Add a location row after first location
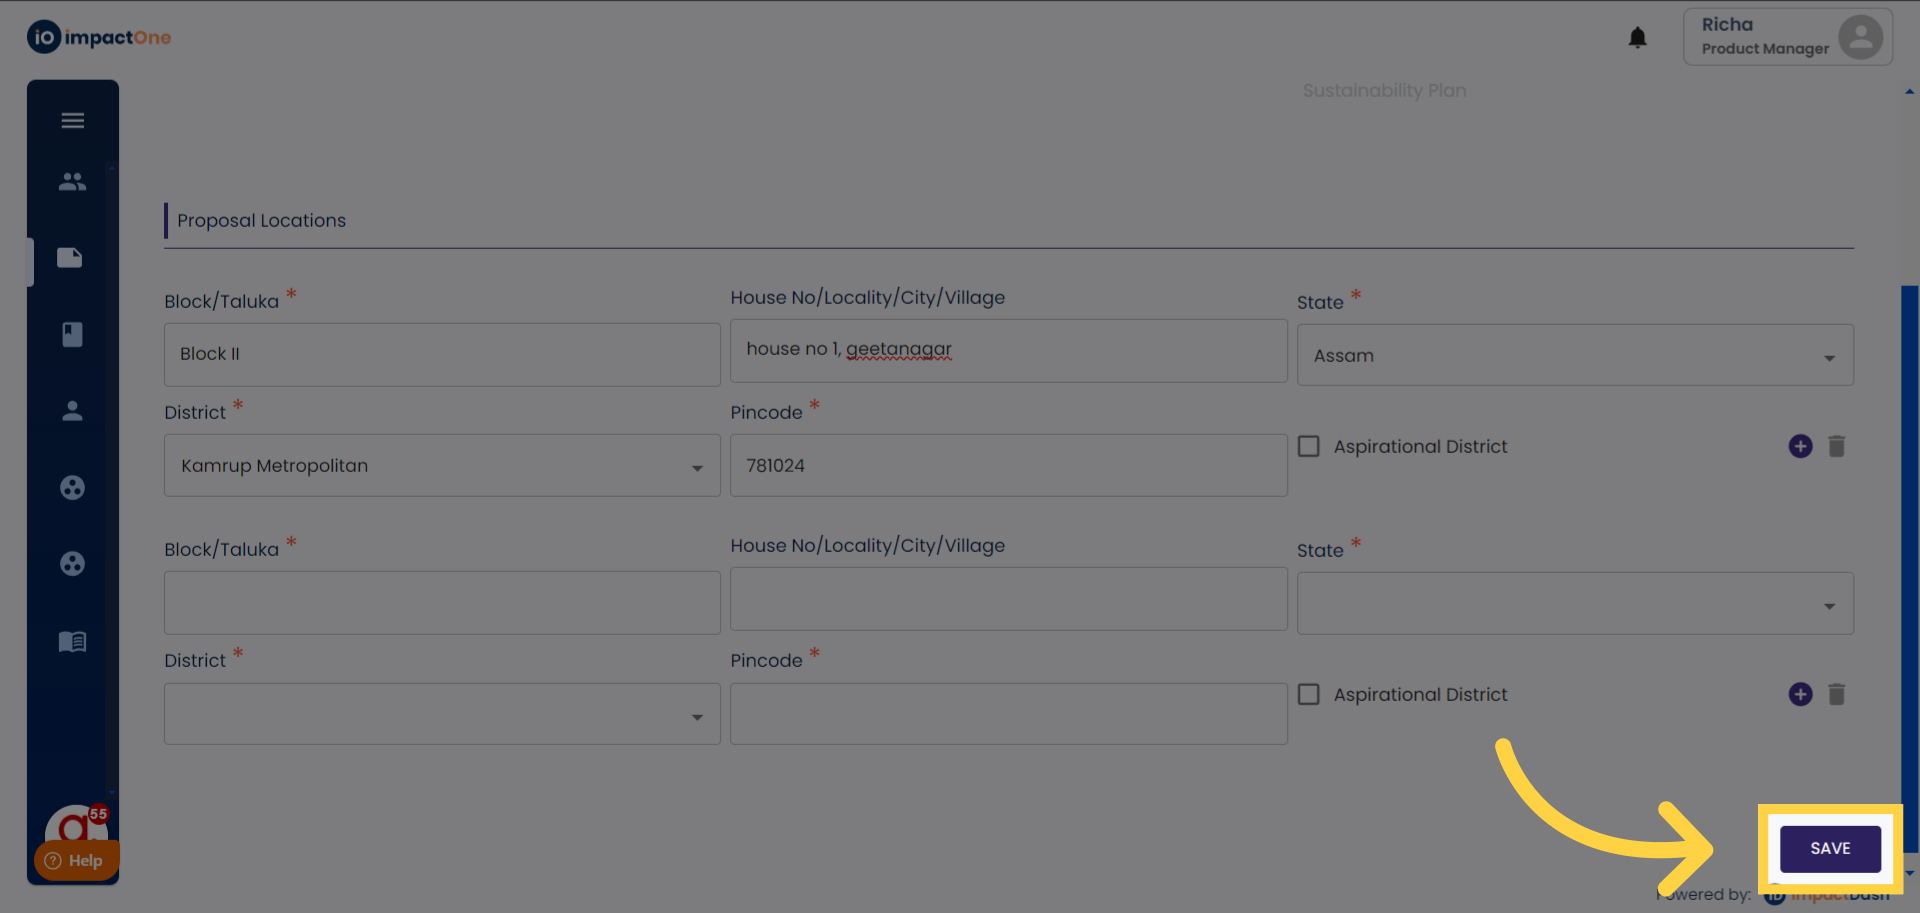This screenshot has width=1920, height=913. click(1800, 446)
